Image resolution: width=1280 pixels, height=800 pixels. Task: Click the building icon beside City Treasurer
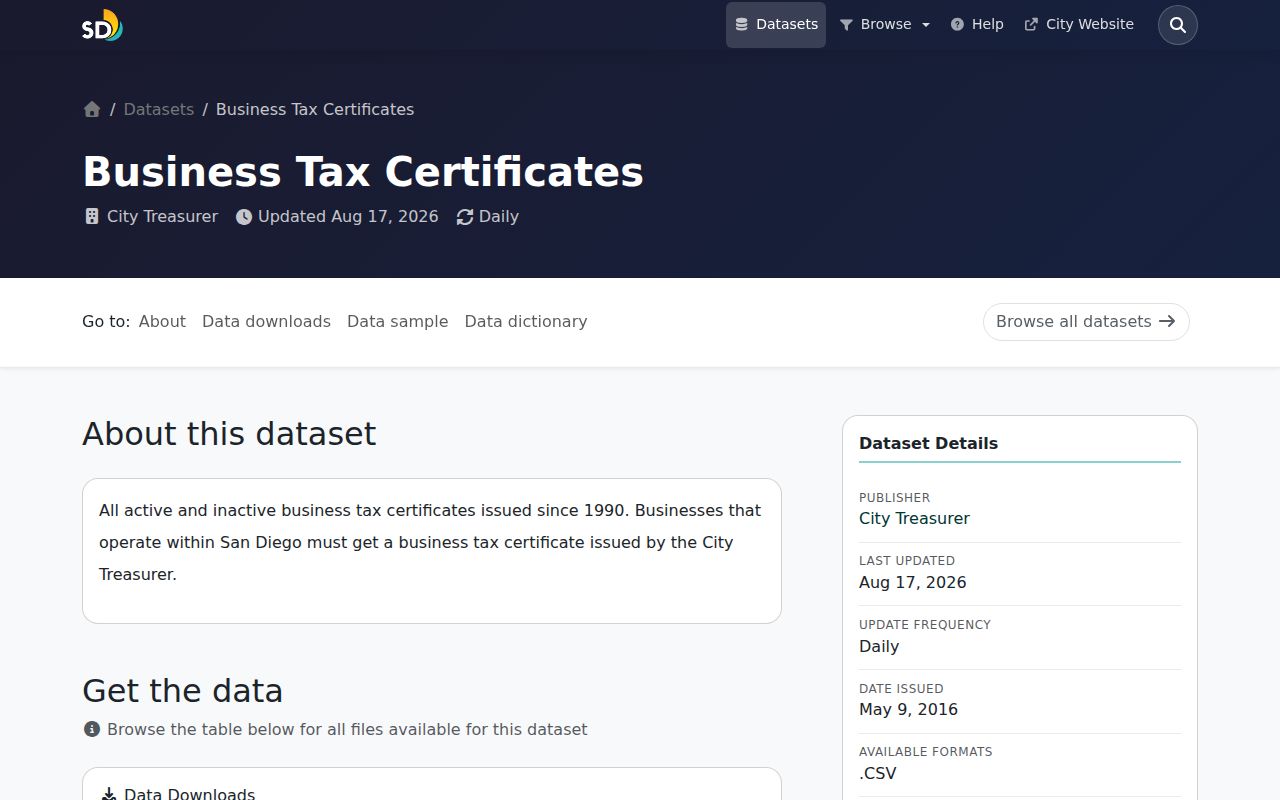click(x=92, y=216)
